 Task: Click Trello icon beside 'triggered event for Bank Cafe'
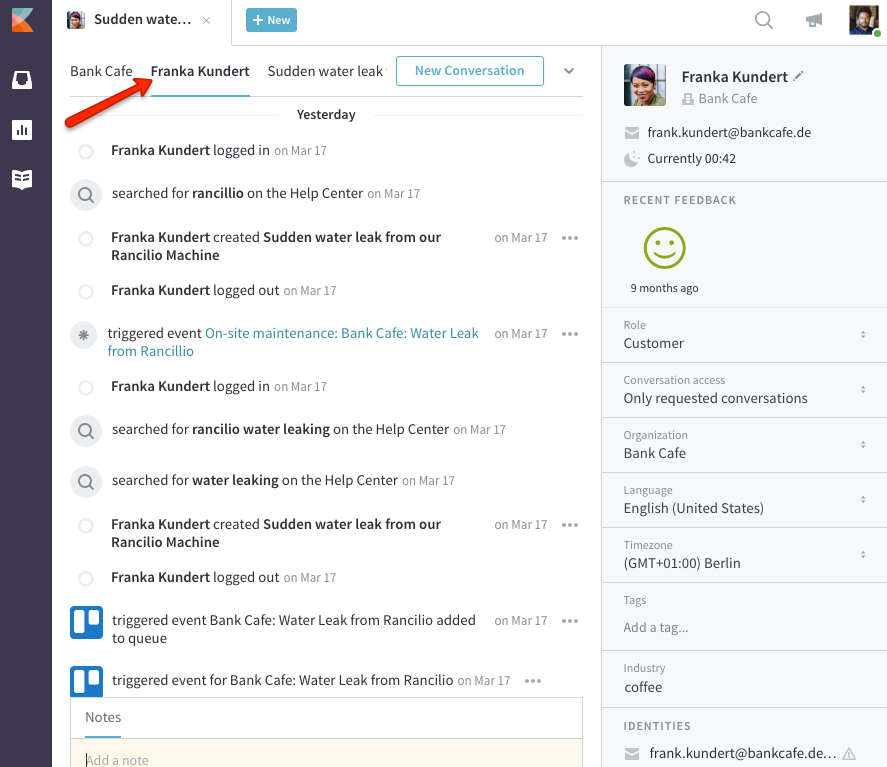[87, 682]
